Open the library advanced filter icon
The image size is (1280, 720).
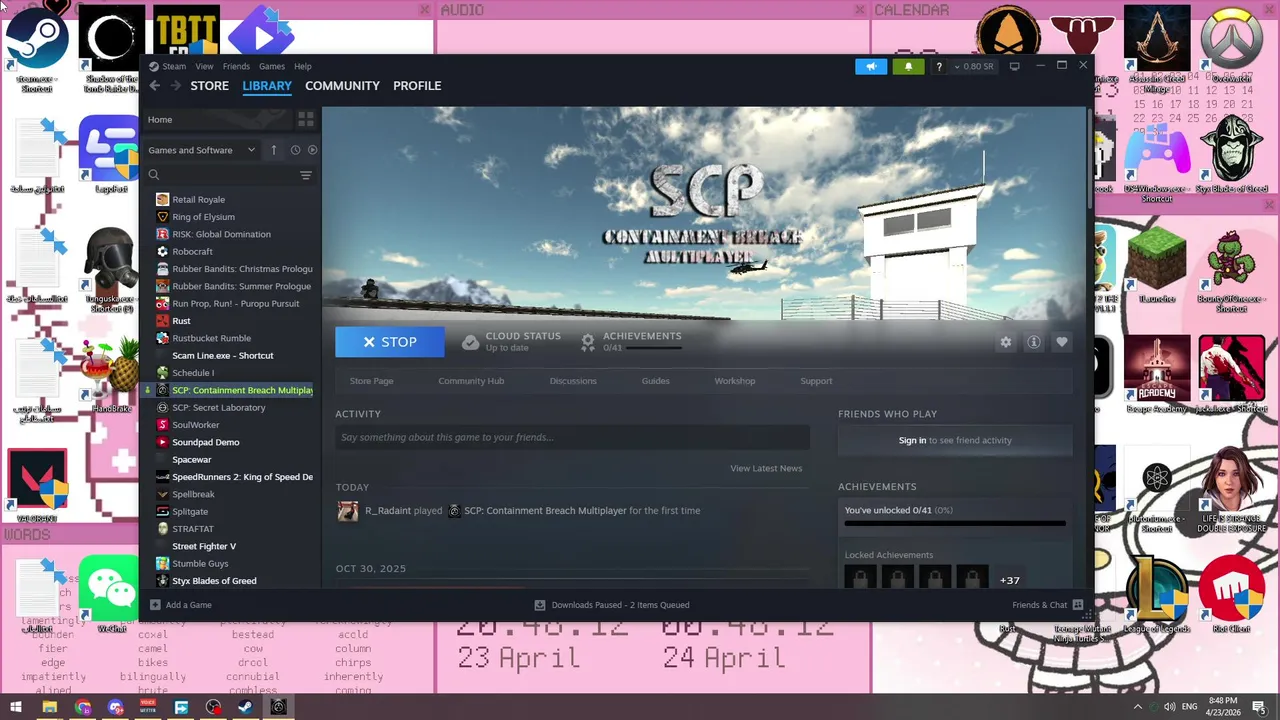click(306, 175)
